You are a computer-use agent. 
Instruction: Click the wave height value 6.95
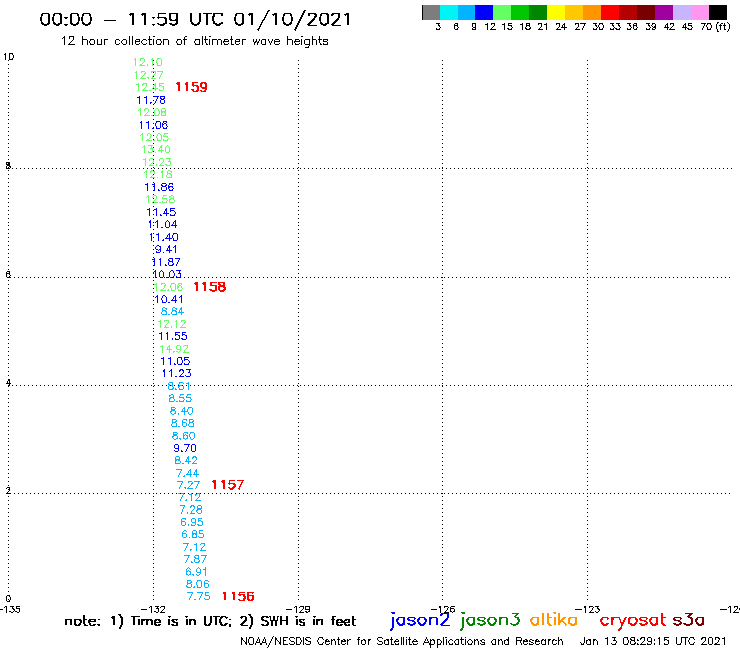pyautogui.click(x=192, y=523)
